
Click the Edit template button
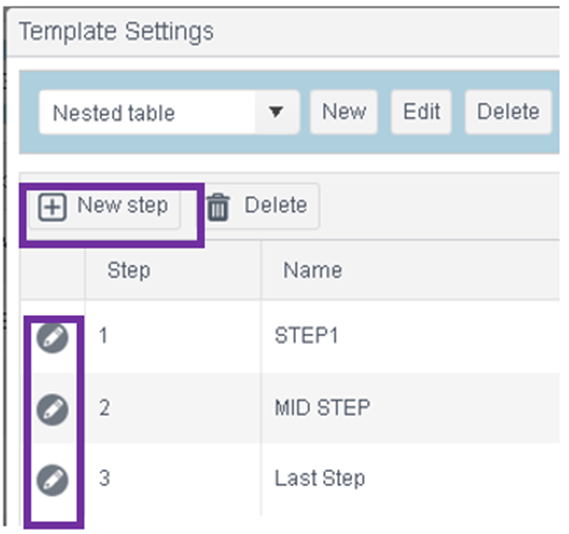tap(421, 112)
